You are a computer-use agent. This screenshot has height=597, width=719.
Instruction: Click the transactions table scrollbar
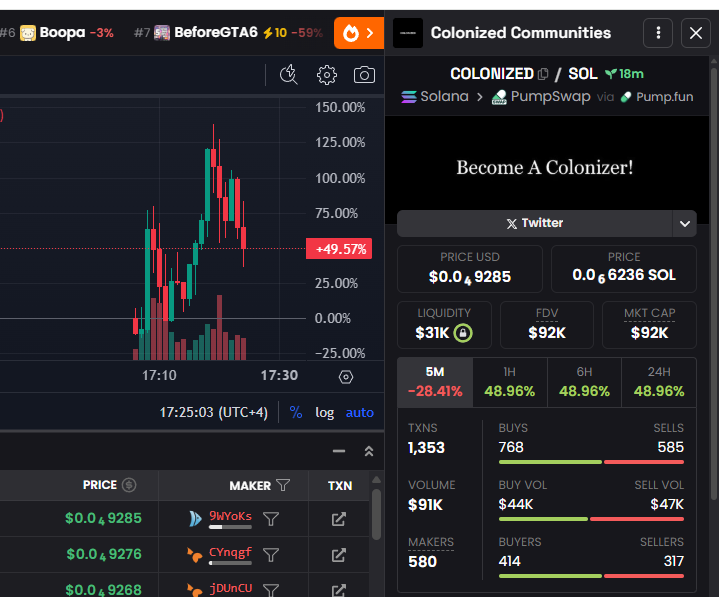(x=376, y=515)
